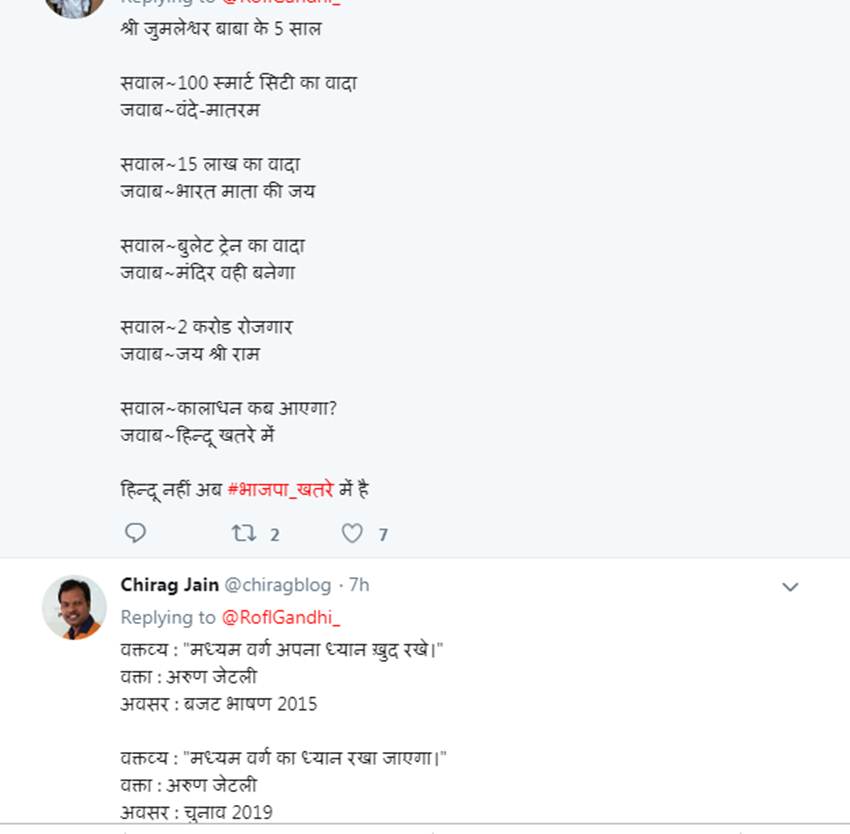
Task: Click the line सवाल~2 करोड रोजगार
Action: [206, 327]
